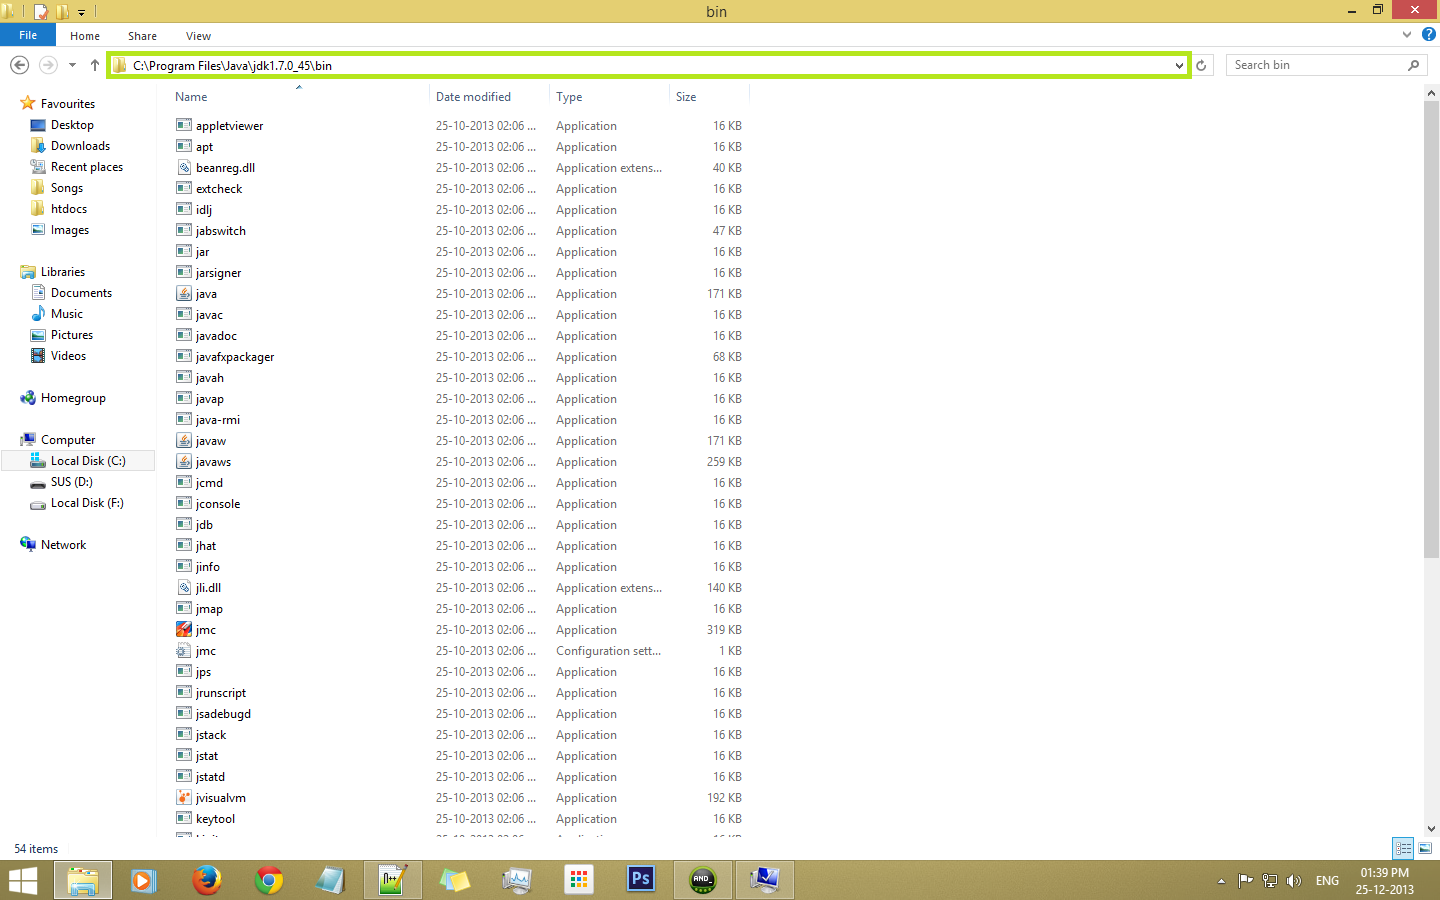Switch to the Home ribbon tab

click(x=85, y=36)
